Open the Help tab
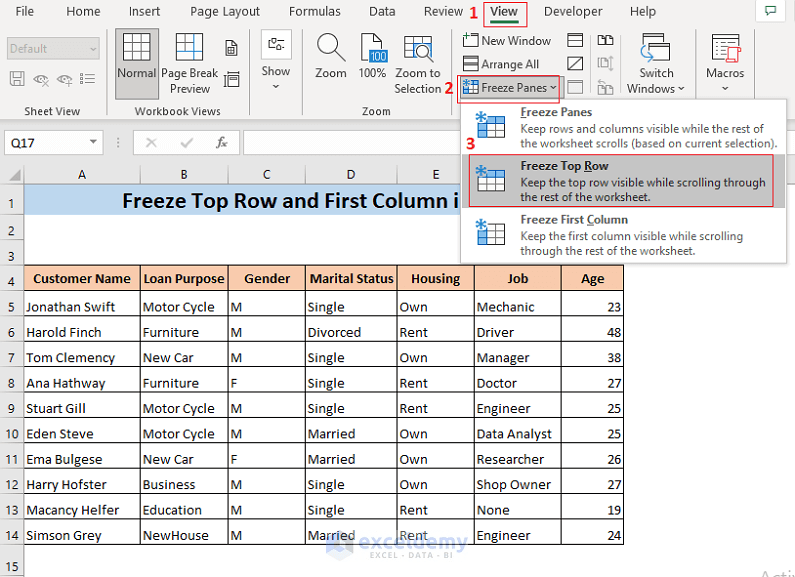Screen dimensions: 795x577 (x=642, y=12)
